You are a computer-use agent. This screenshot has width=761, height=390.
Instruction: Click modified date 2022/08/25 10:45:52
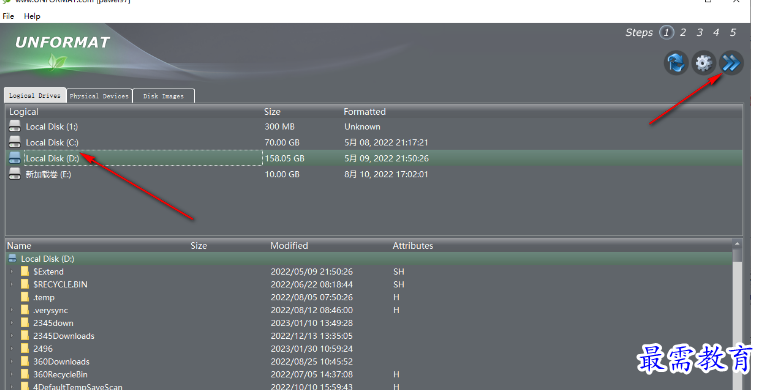click(x=312, y=361)
